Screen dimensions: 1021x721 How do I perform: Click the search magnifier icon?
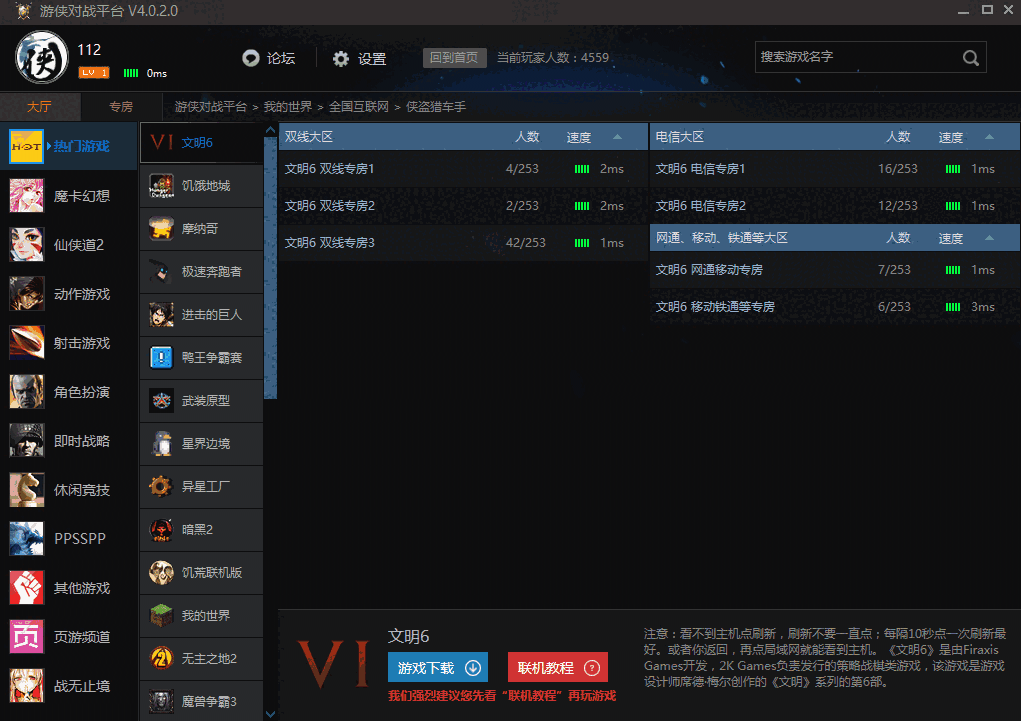click(968, 57)
